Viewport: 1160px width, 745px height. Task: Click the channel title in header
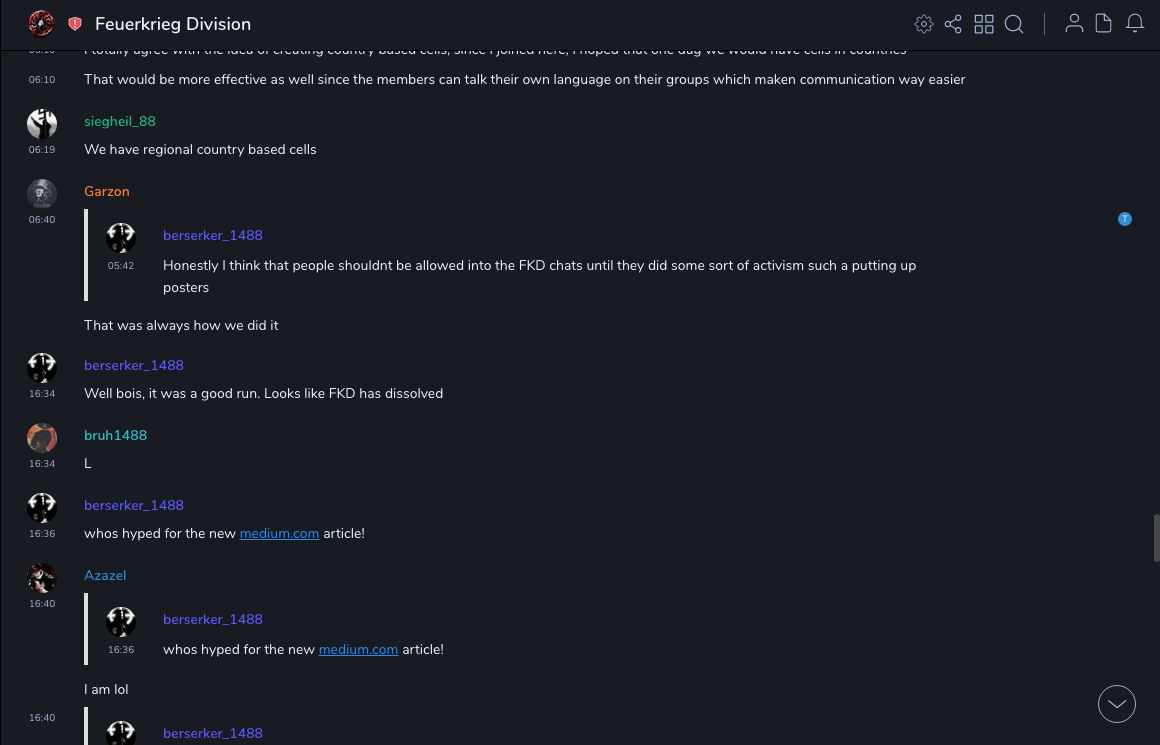[173, 24]
